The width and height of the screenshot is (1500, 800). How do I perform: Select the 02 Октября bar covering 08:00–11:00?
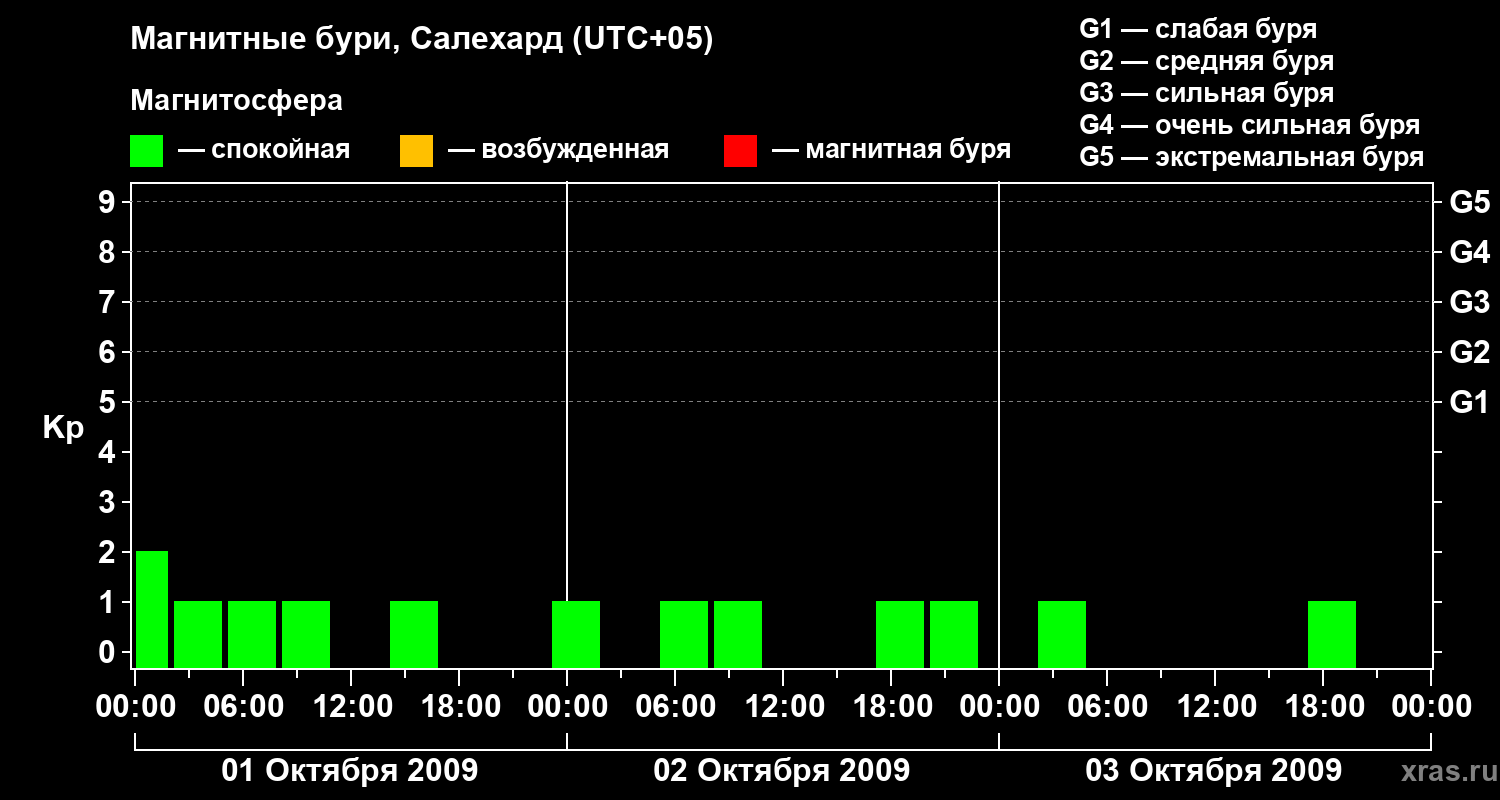(738, 634)
